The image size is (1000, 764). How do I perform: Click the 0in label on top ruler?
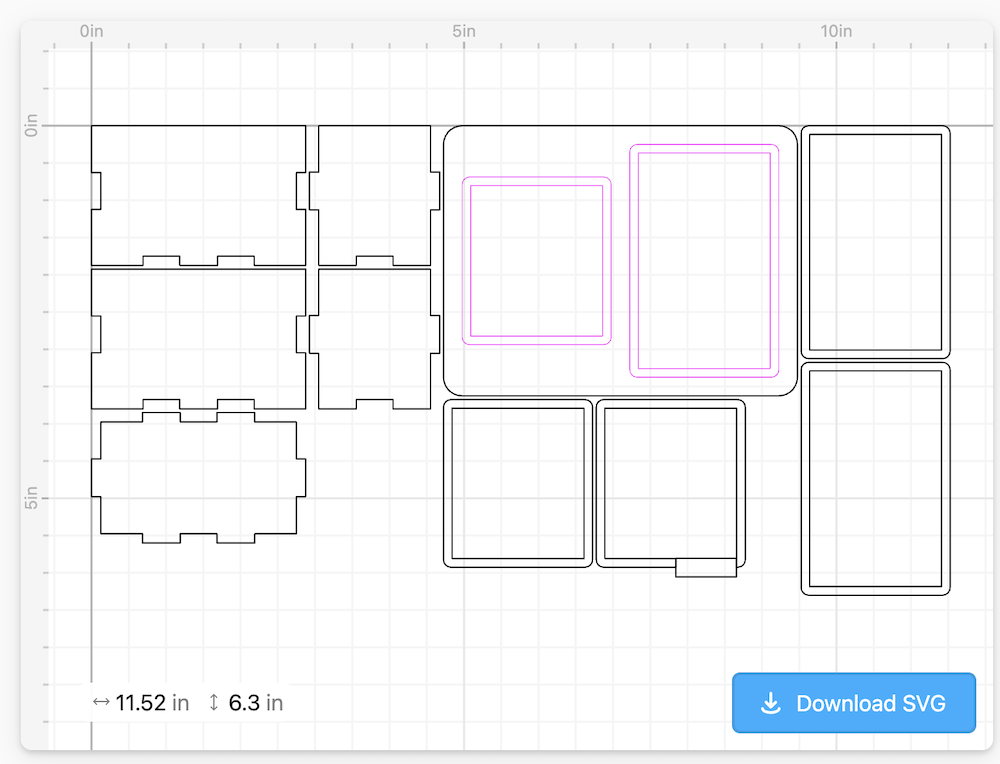click(x=91, y=31)
